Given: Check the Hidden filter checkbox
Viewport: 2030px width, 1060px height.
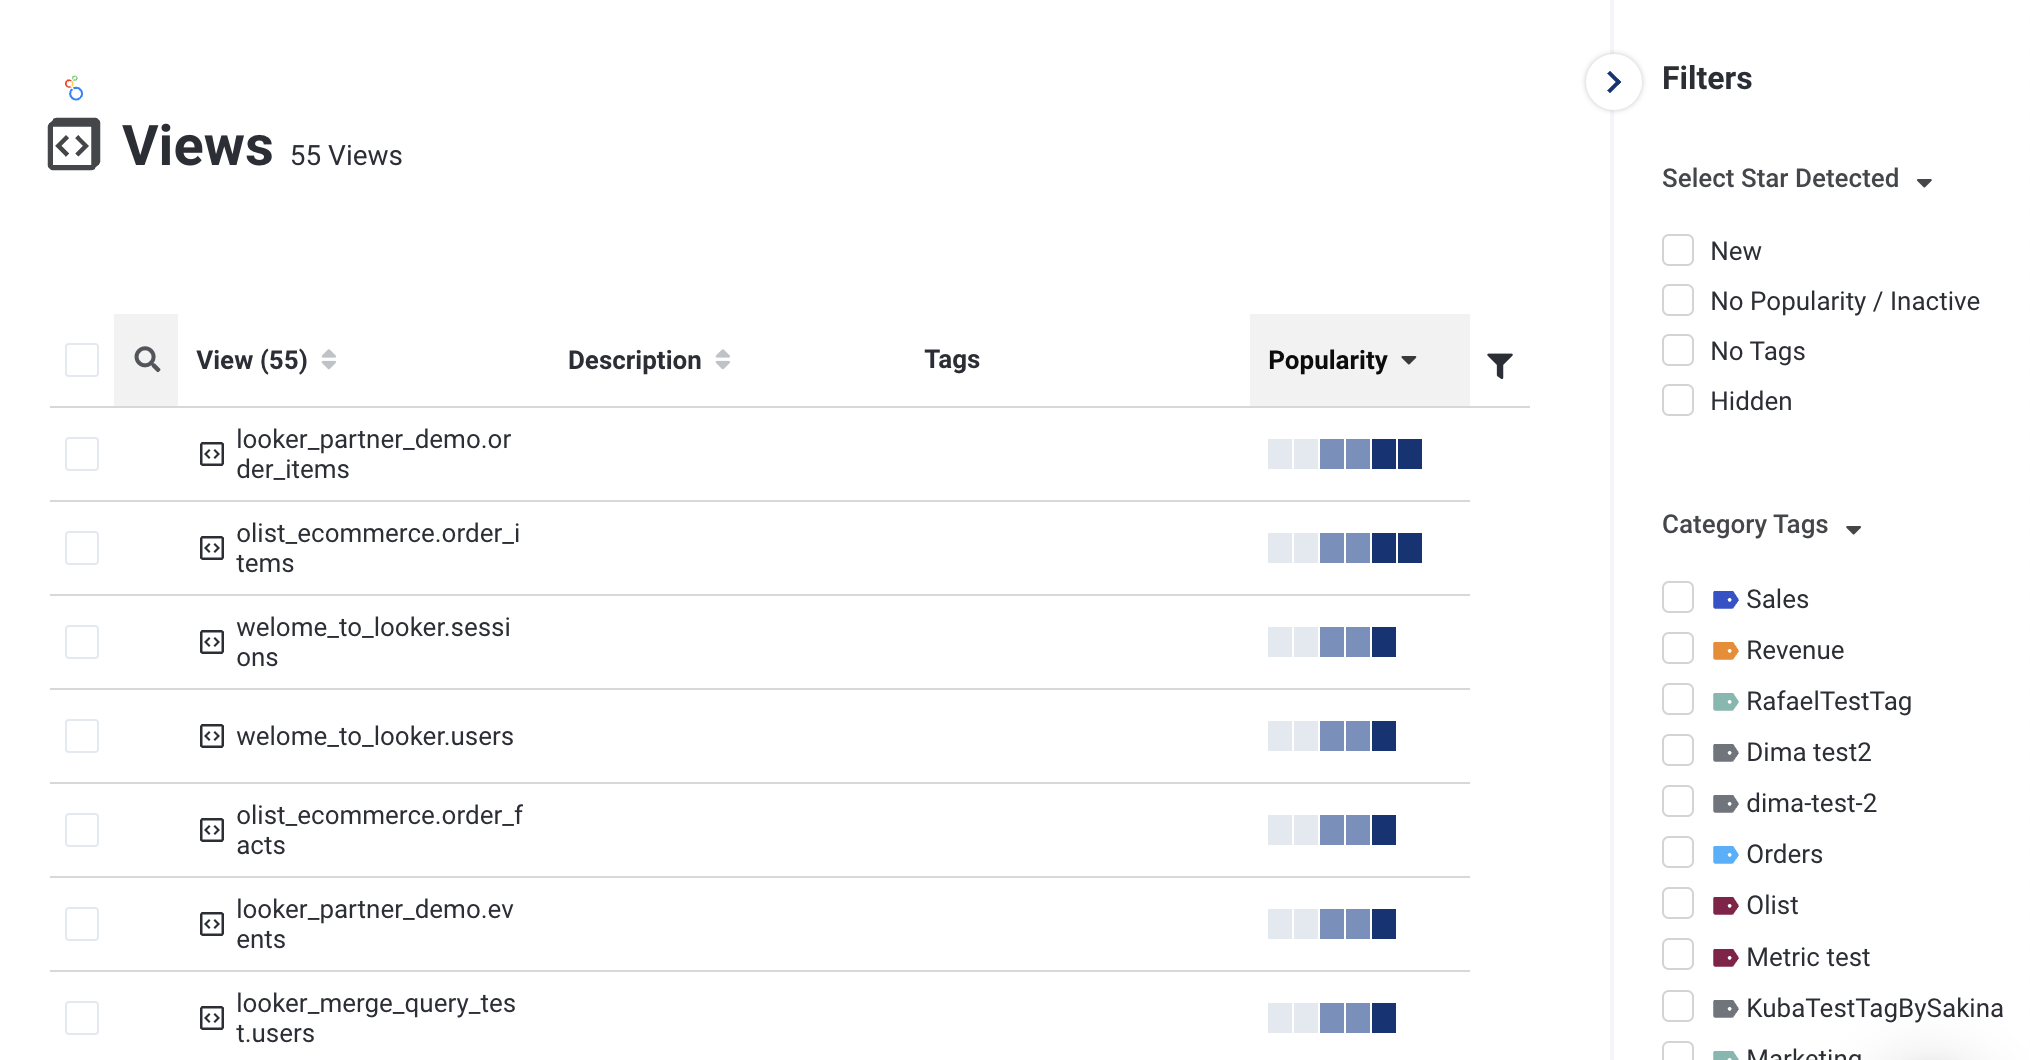Looking at the screenshot, I should click(x=1678, y=401).
